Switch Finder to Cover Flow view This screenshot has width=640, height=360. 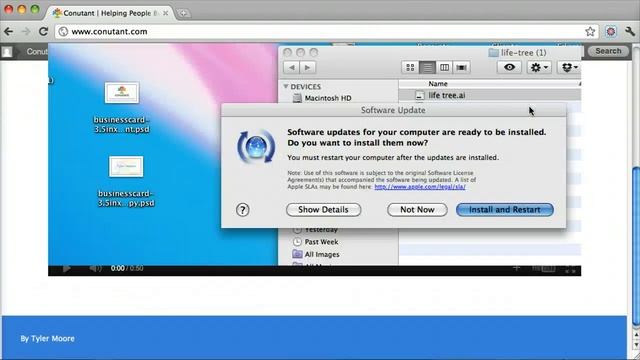462,67
